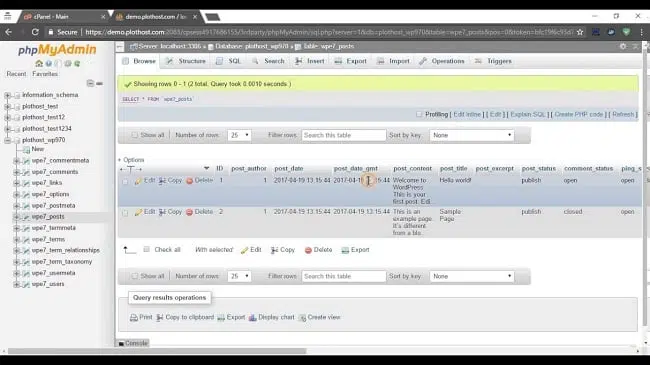Image resolution: width=650 pixels, height=365 pixels.
Task: Click the reload navigation panel icon
Action: coord(77,63)
